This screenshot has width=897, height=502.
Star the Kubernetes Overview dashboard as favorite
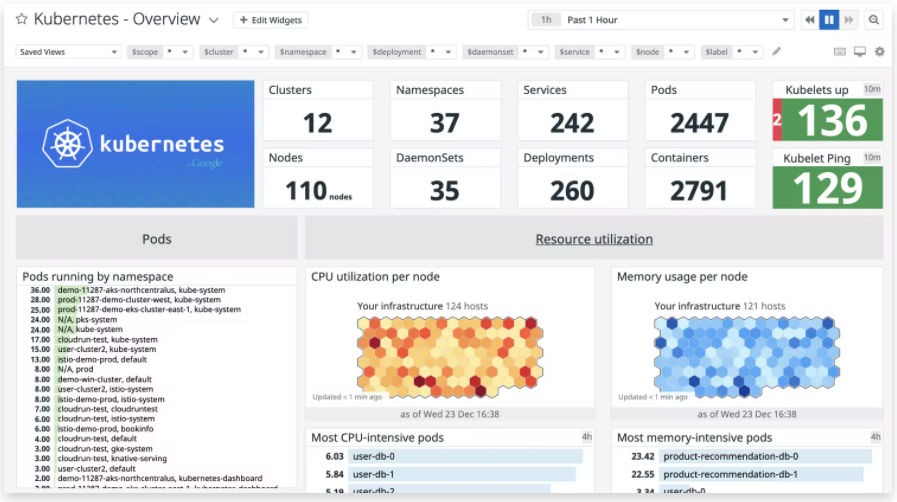[21, 20]
